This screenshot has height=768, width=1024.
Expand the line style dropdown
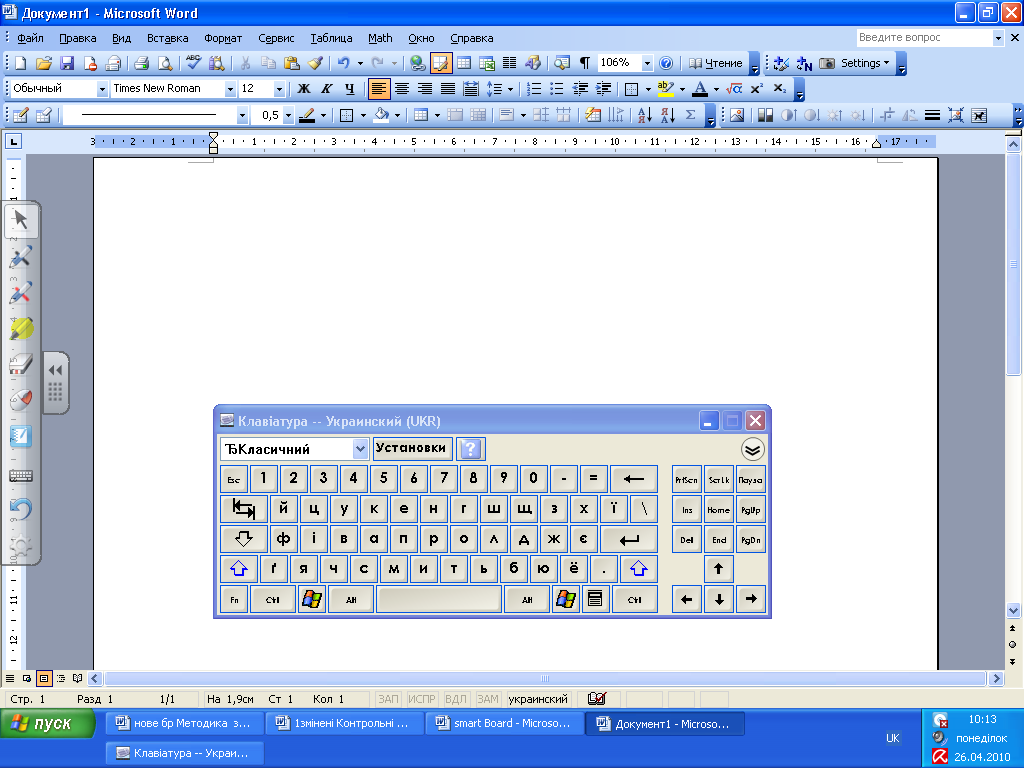tap(242, 115)
